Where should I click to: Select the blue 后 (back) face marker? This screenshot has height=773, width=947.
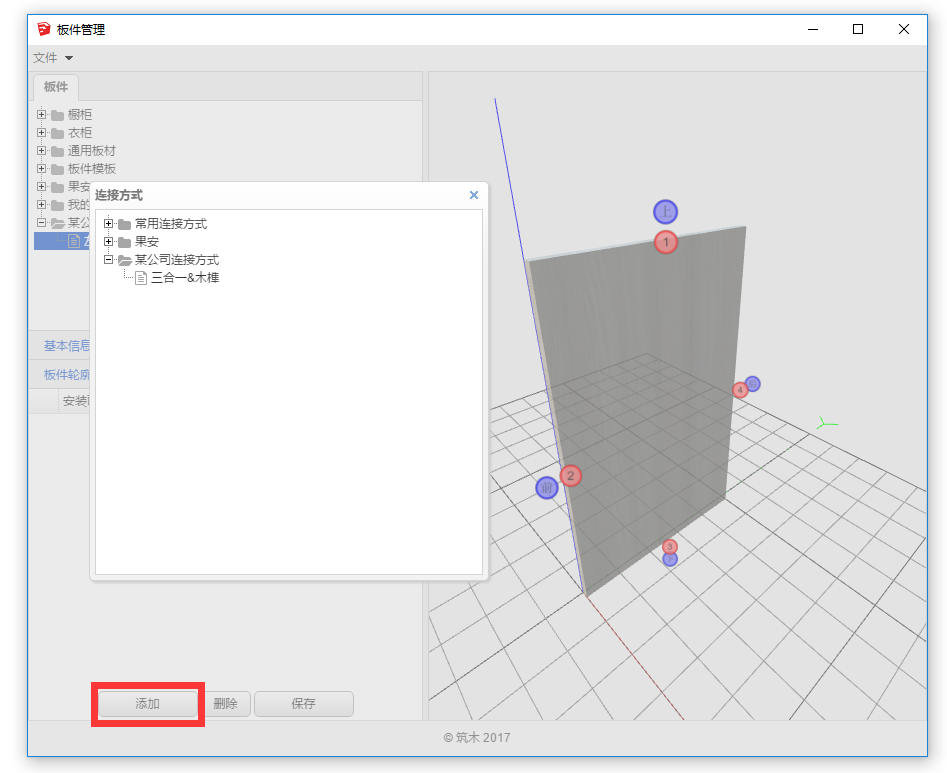coord(753,383)
